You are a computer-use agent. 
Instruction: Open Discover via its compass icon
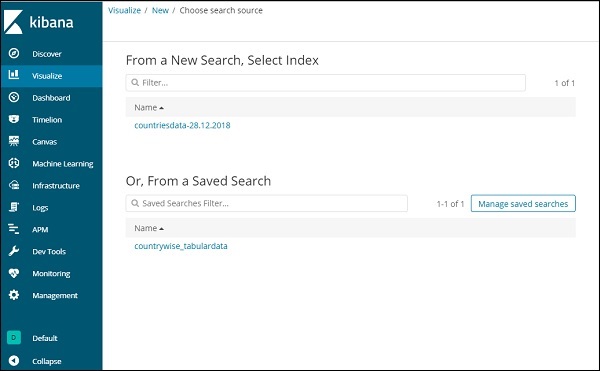(x=14, y=53)
